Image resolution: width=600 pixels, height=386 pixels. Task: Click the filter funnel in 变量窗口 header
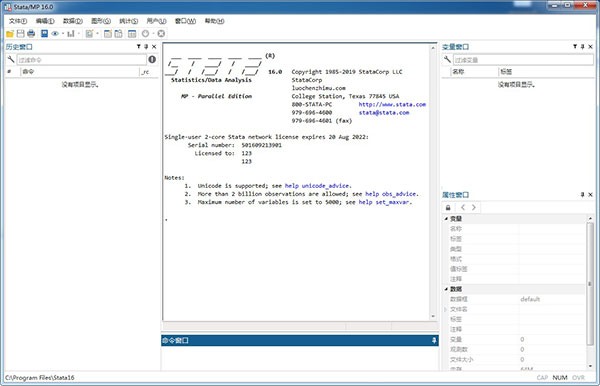[x=575, y=47]
